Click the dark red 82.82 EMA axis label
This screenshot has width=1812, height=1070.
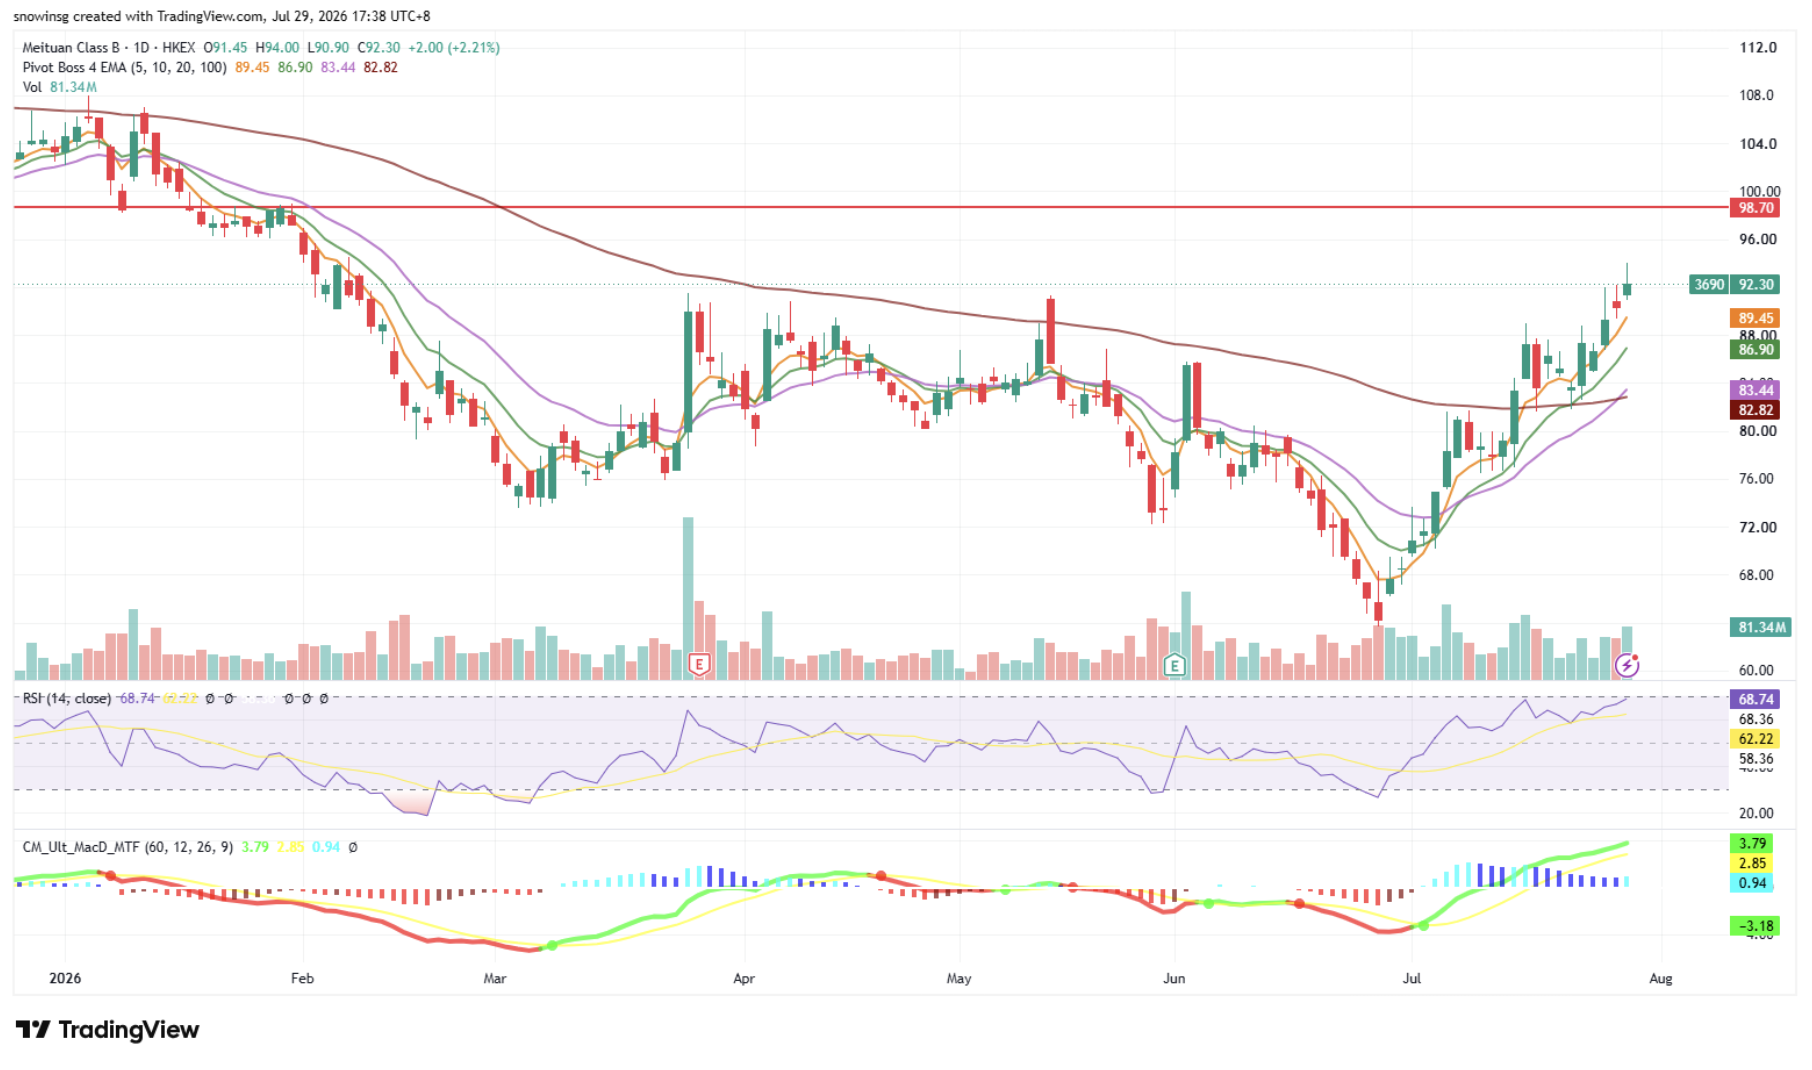coord(1755,410)
